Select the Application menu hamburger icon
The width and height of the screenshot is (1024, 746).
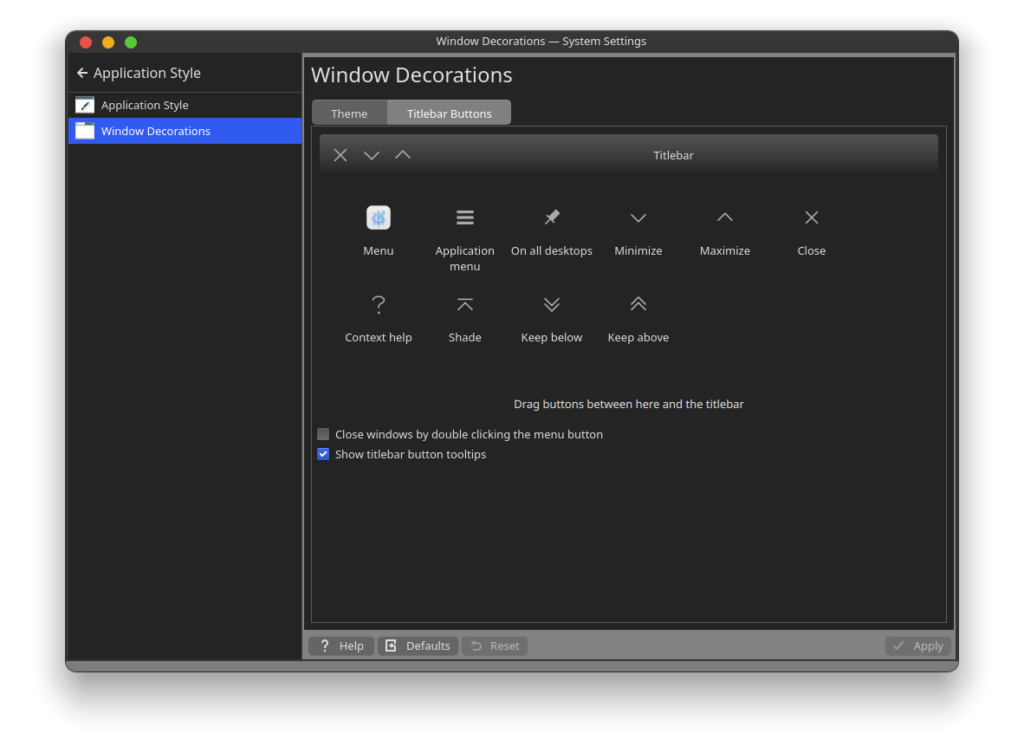[464, 218]
